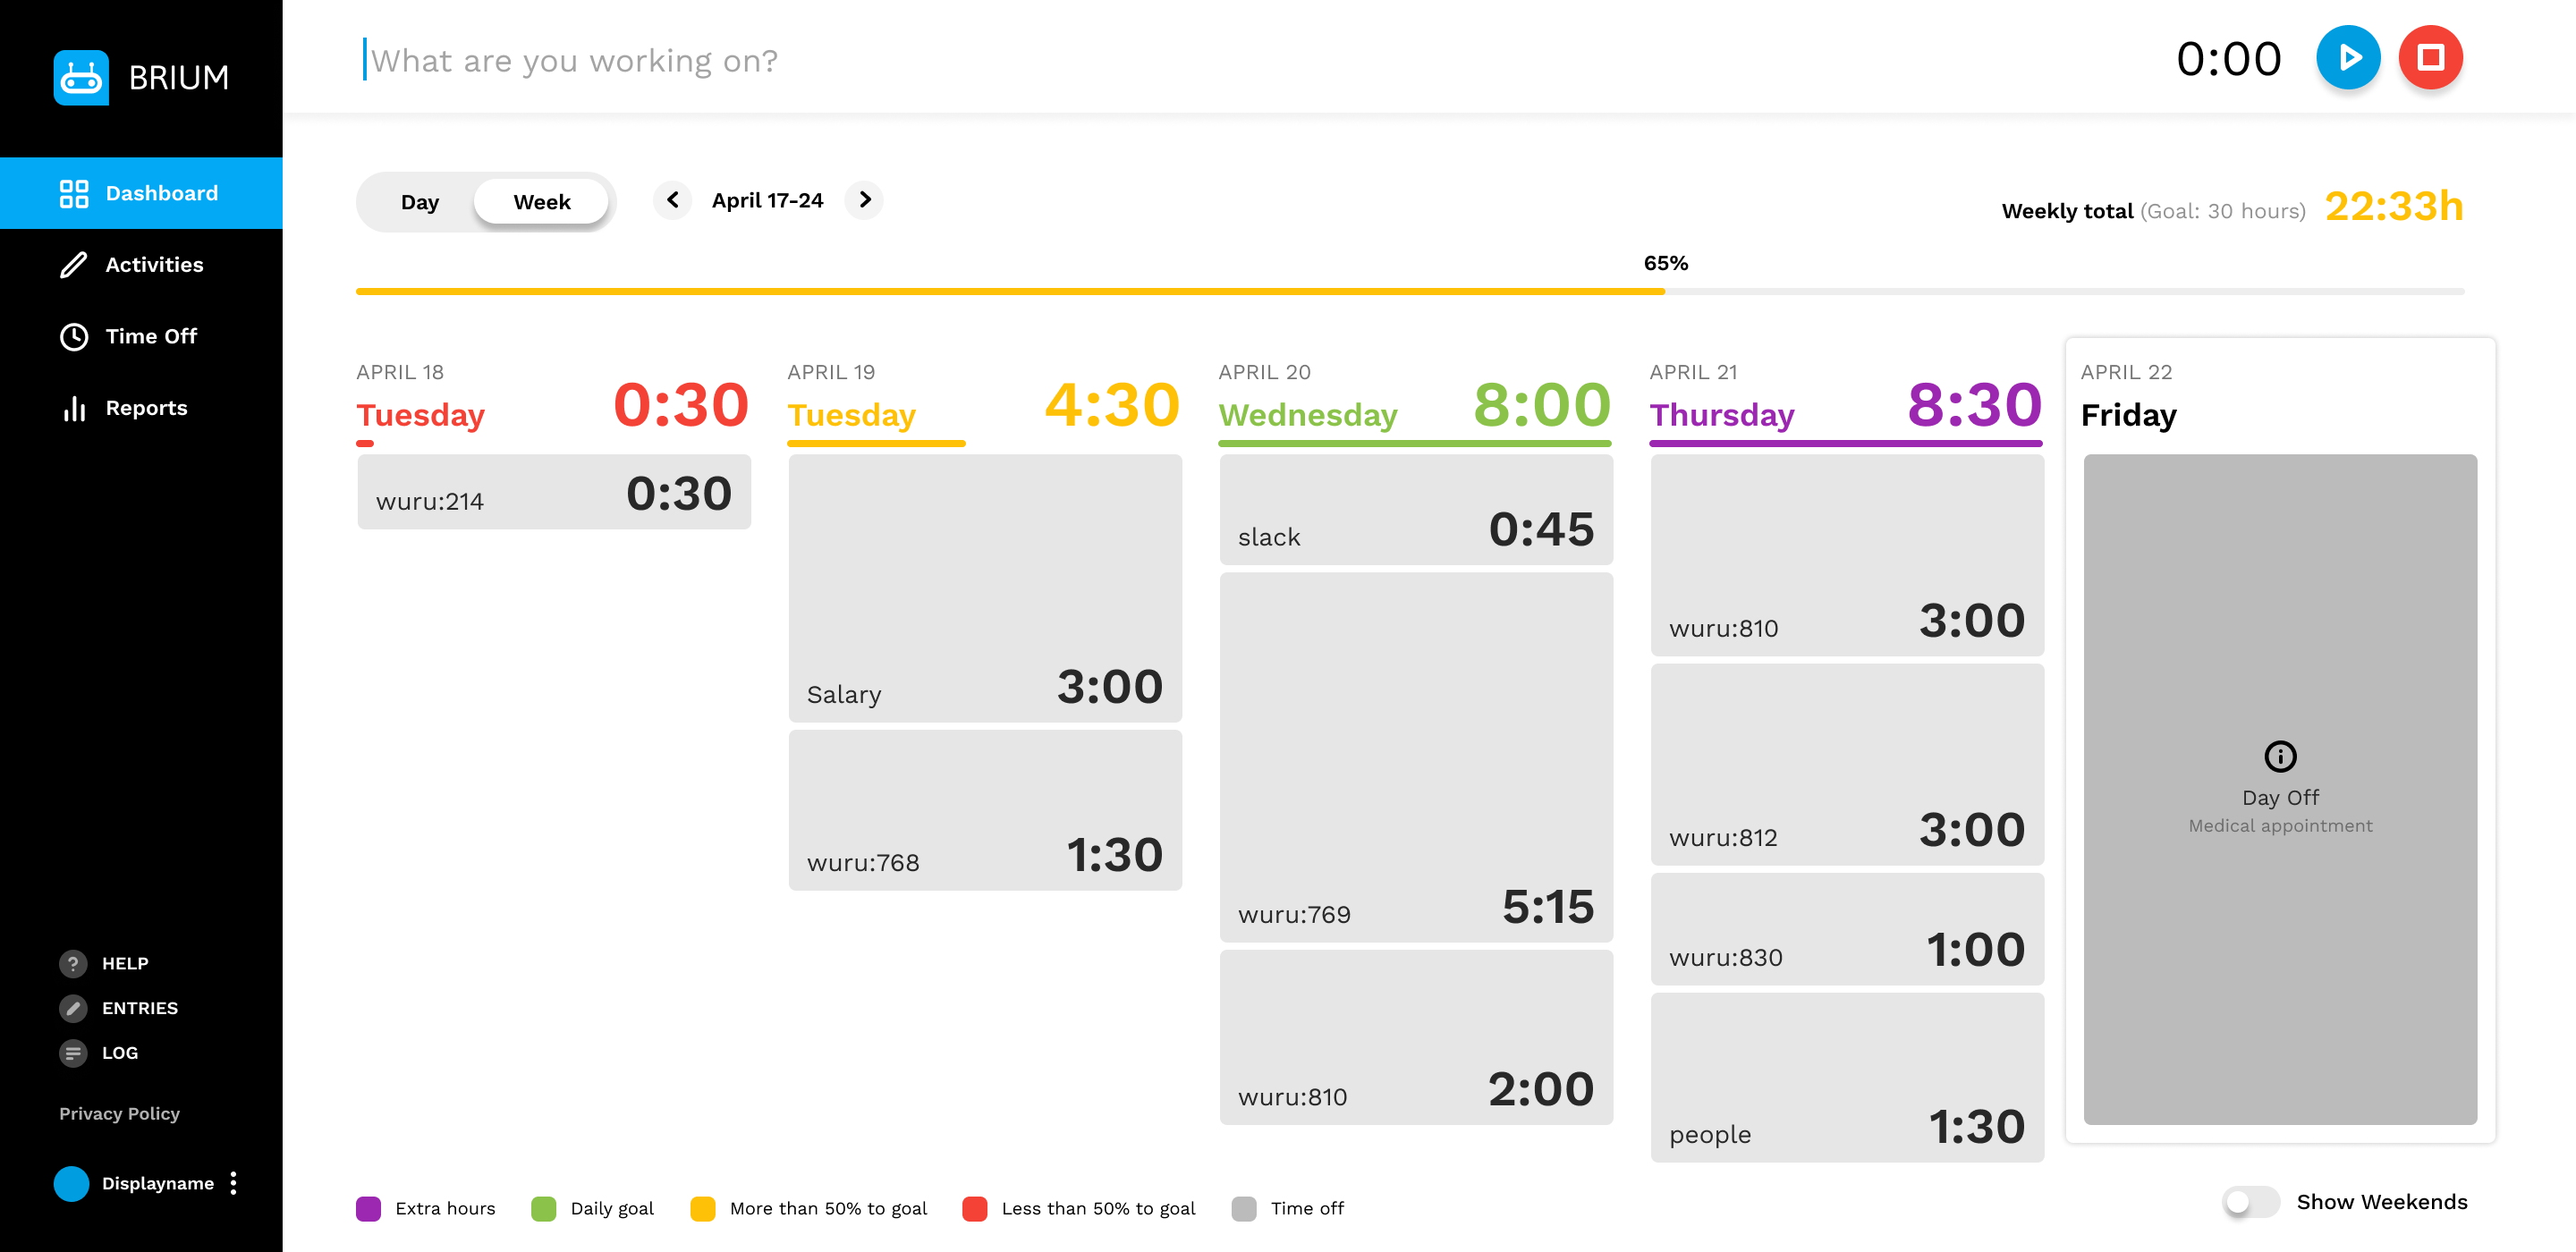Viewport: 2576px width, 1252px height.
Task: Click the BRIUM robot logo icon
Action: [81, 77]
